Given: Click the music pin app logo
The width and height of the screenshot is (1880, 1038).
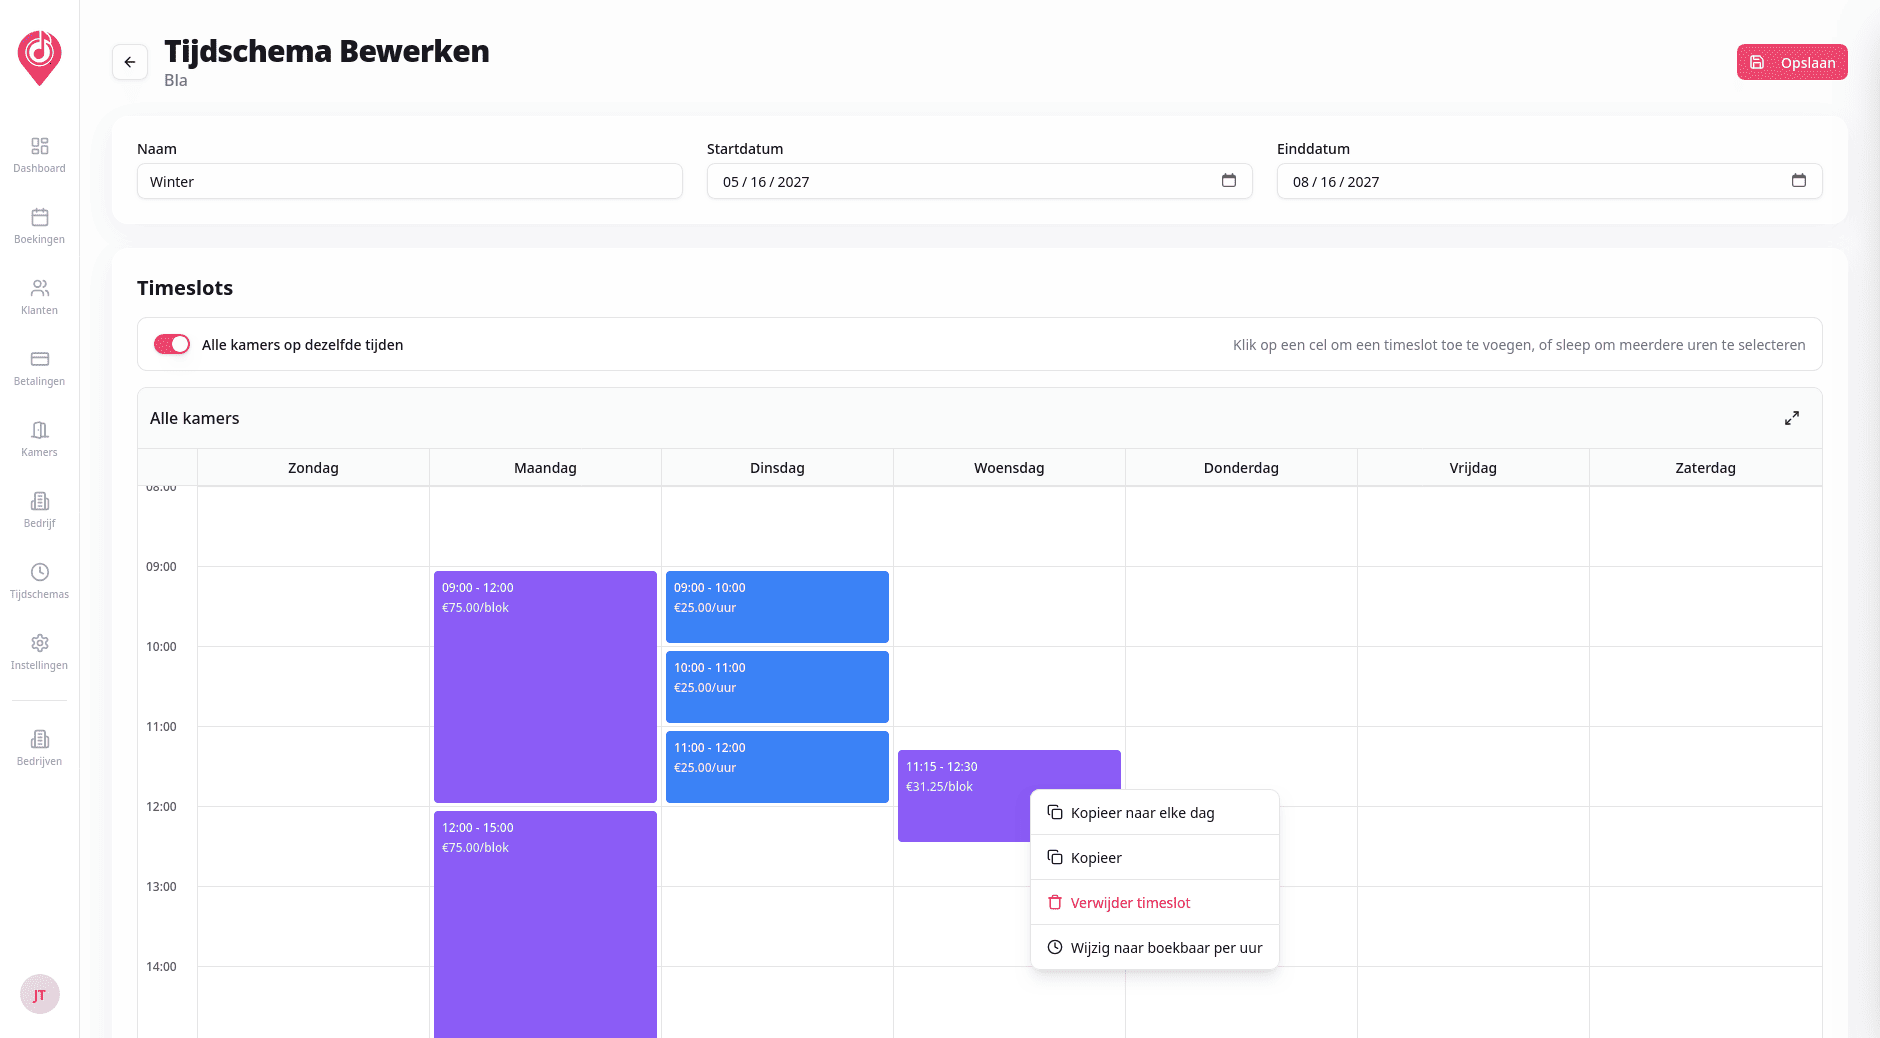Looking at the screenshot, I should (x=40, y=57).
